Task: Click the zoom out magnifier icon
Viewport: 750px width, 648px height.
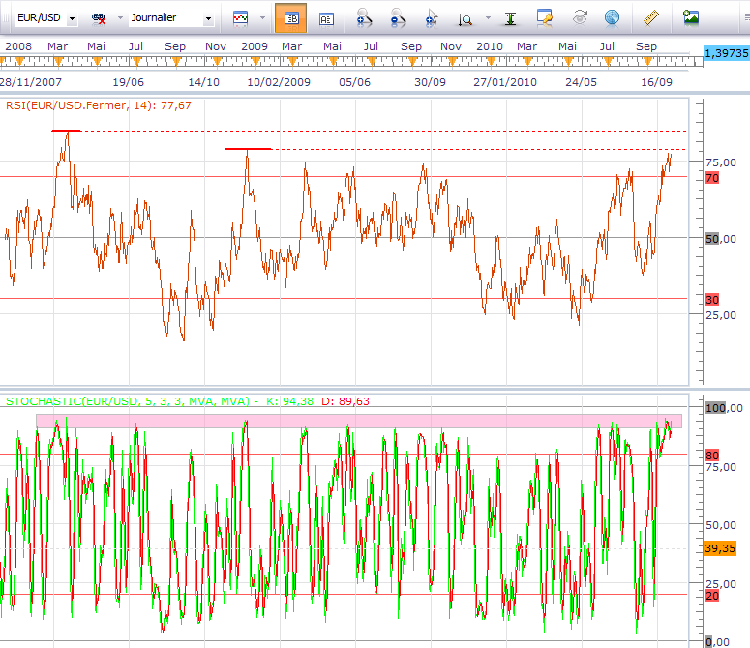Action: [398, 18]
